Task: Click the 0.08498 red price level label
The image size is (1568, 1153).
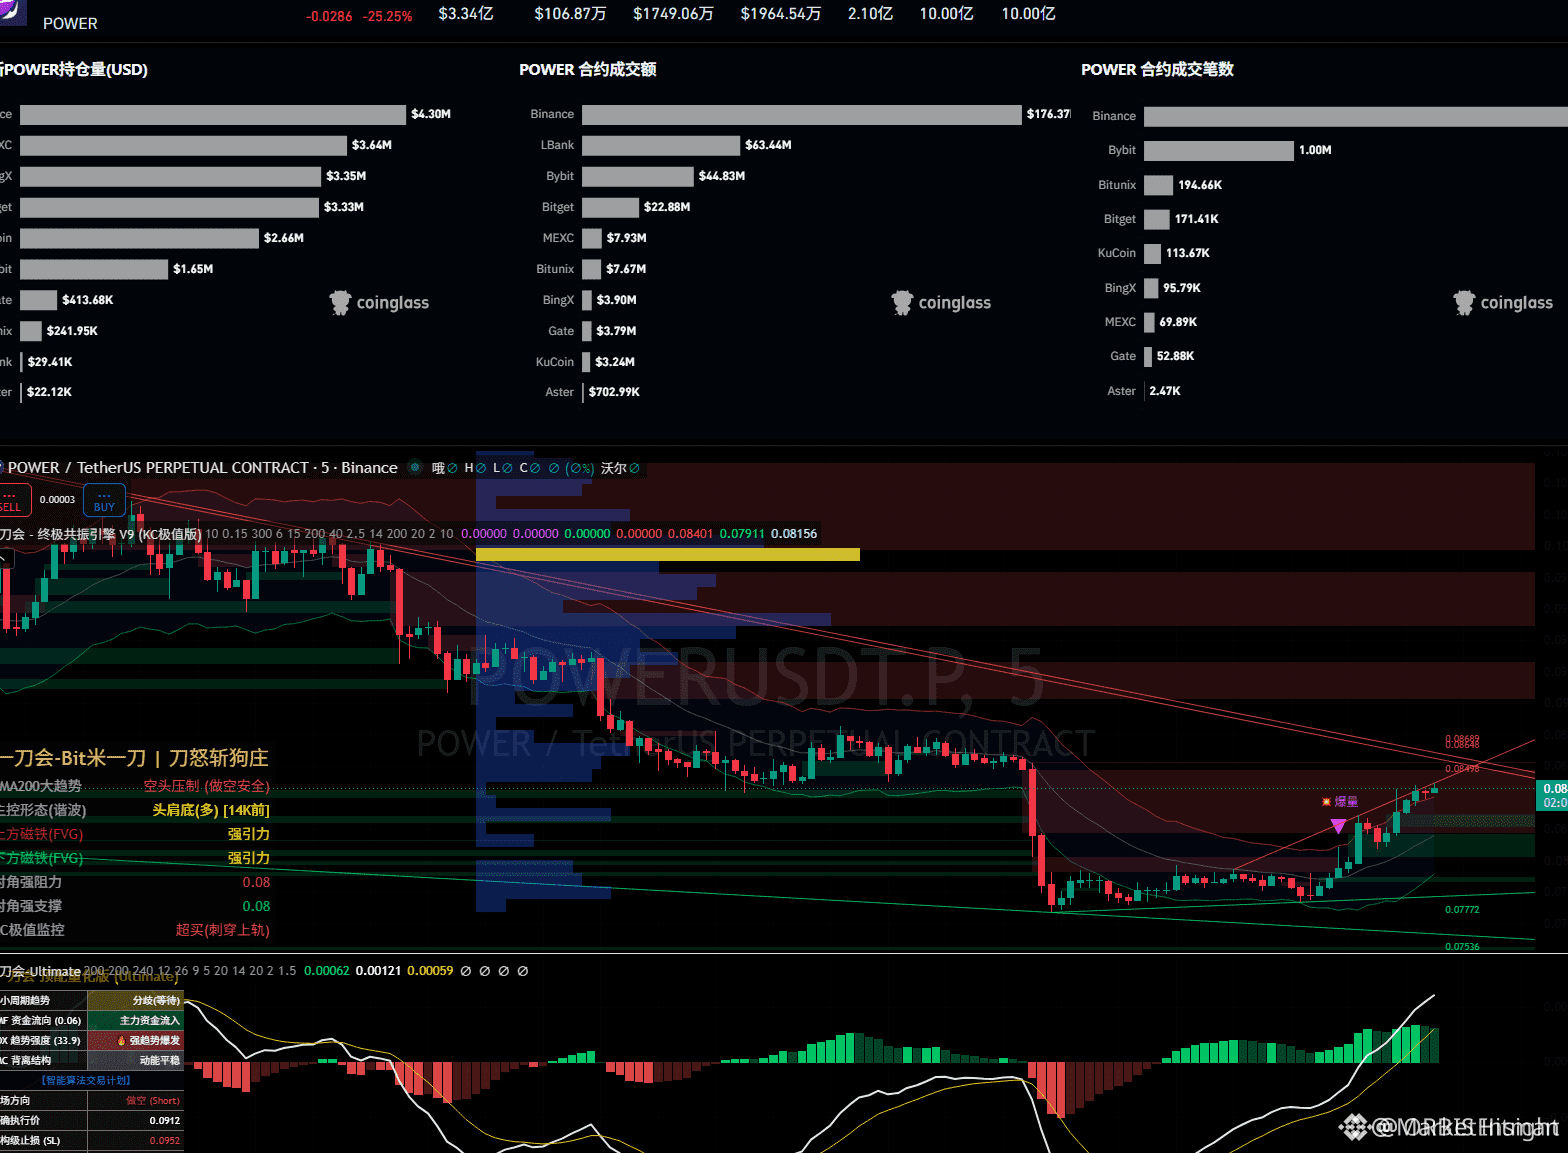Action: [x=1462, y=768]
